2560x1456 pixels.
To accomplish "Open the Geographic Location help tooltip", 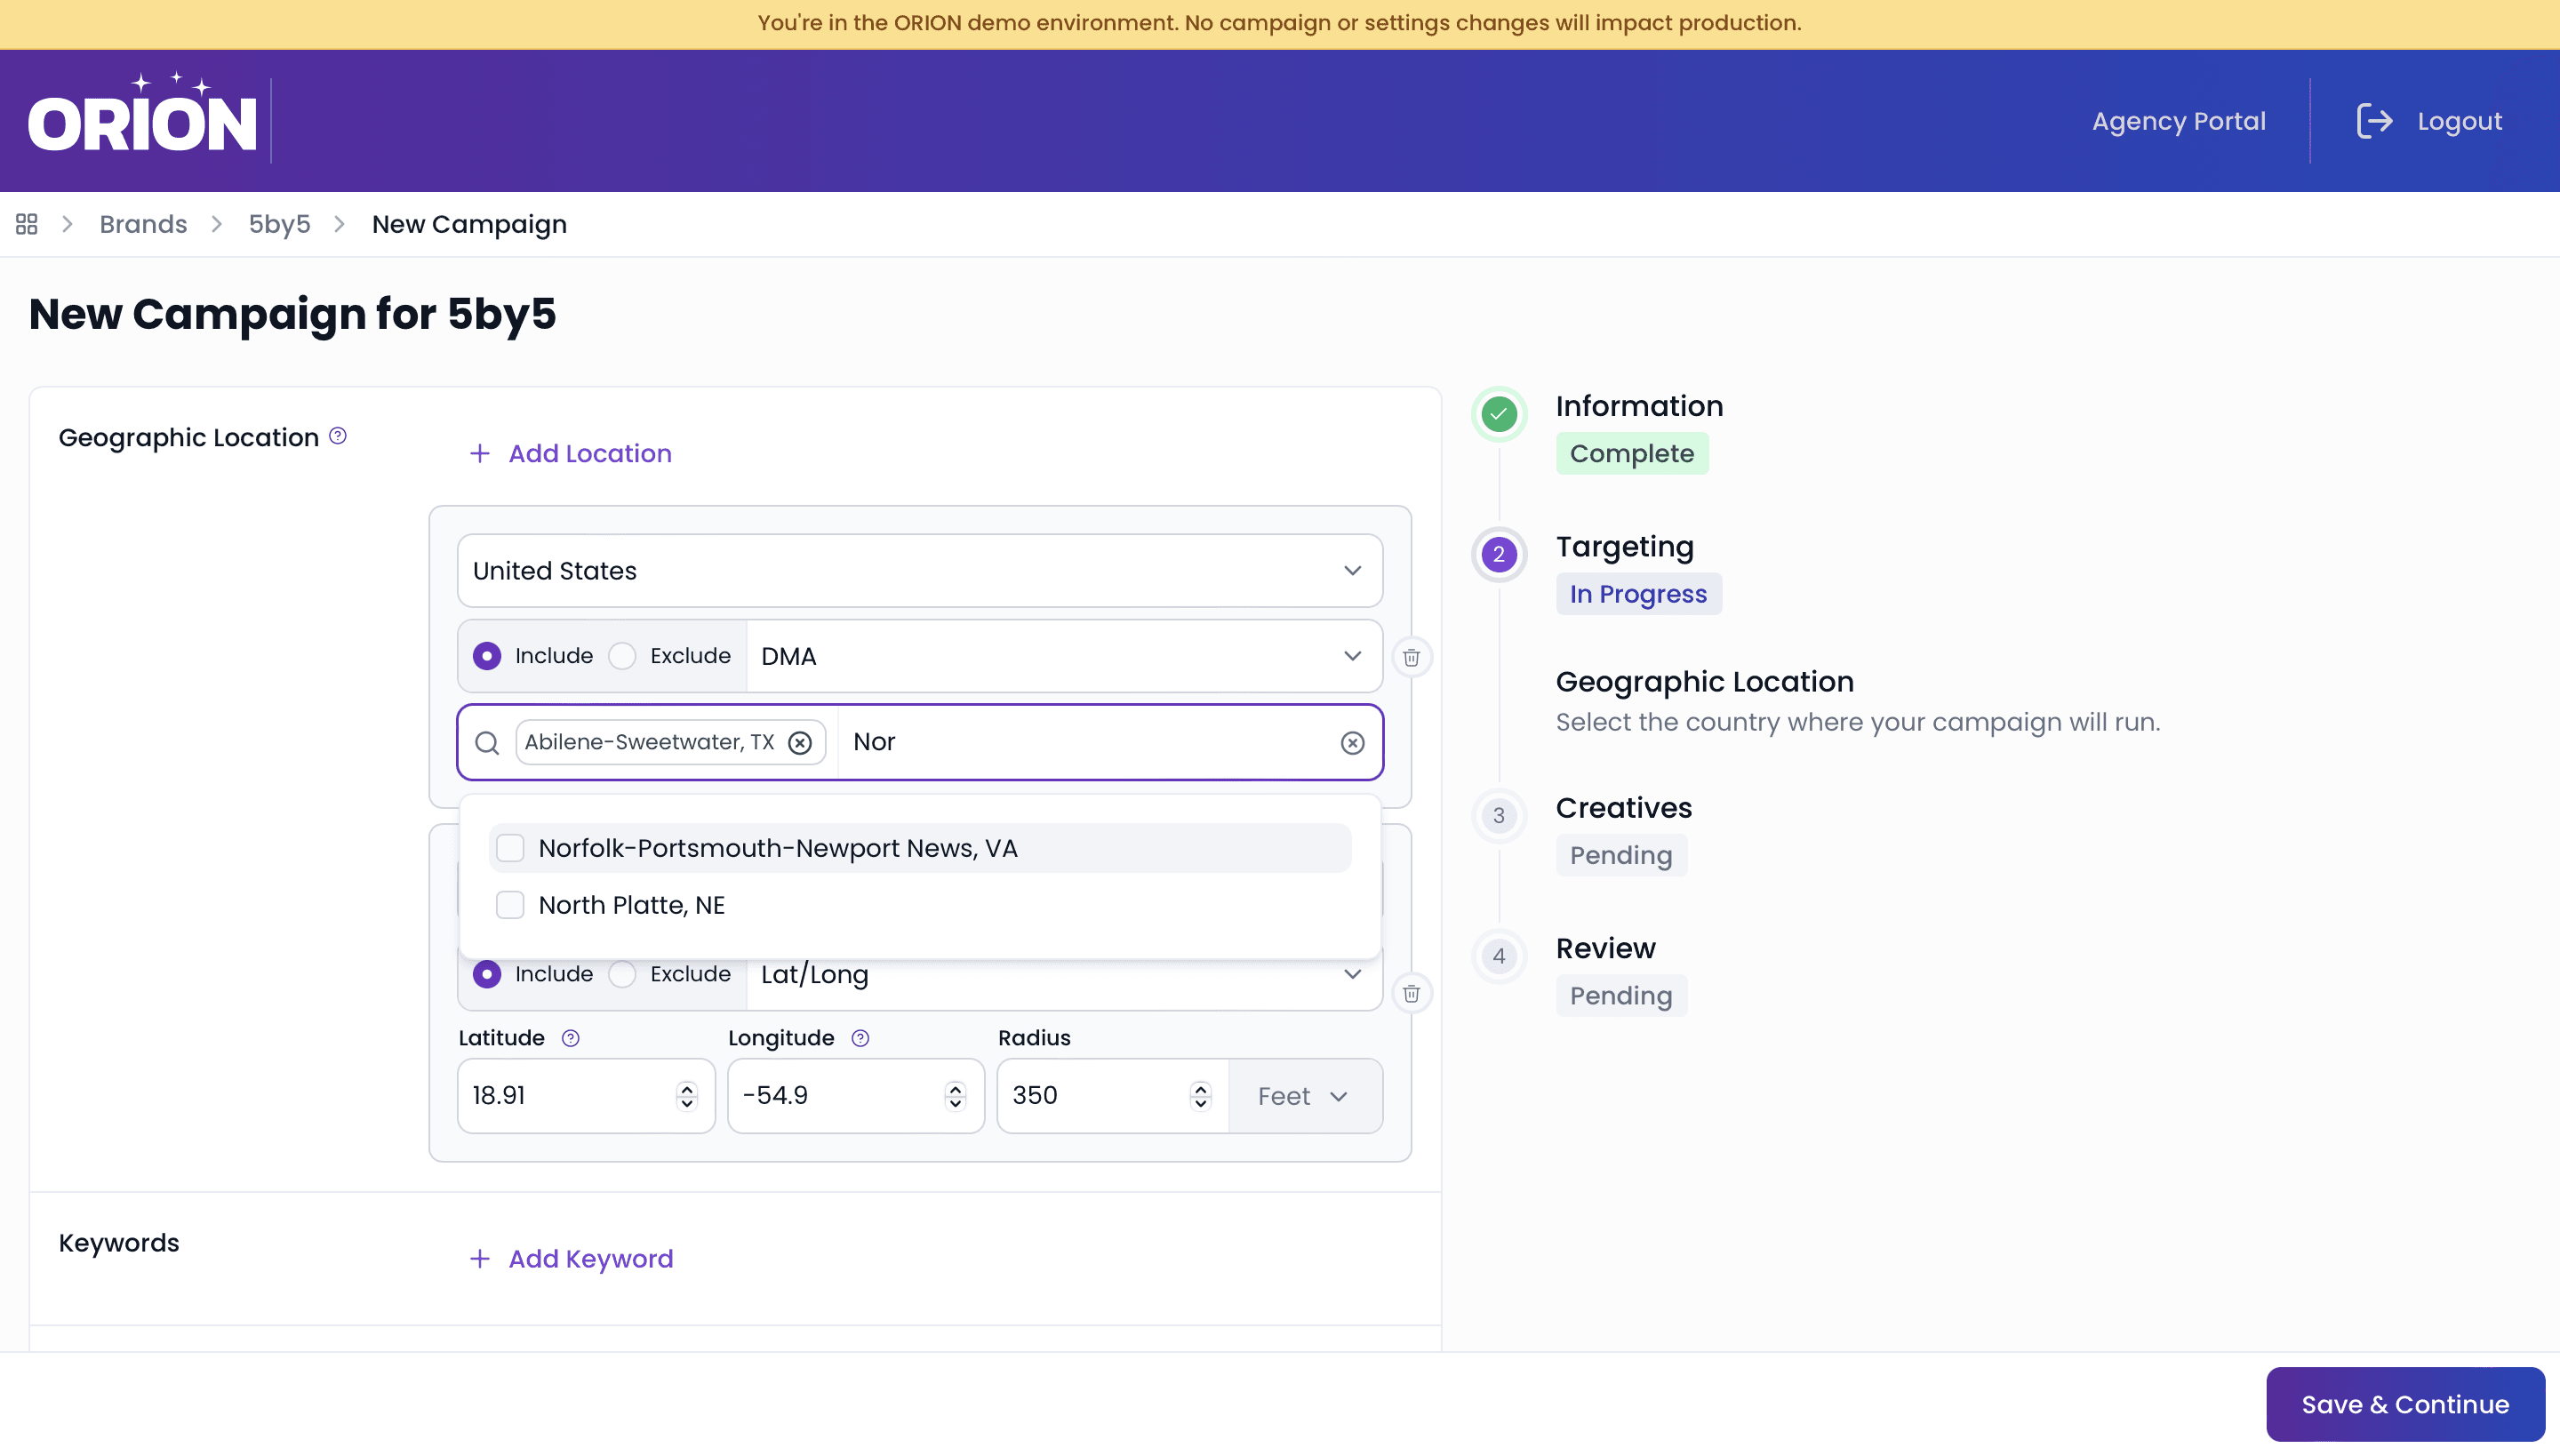I will pos(338,436).
